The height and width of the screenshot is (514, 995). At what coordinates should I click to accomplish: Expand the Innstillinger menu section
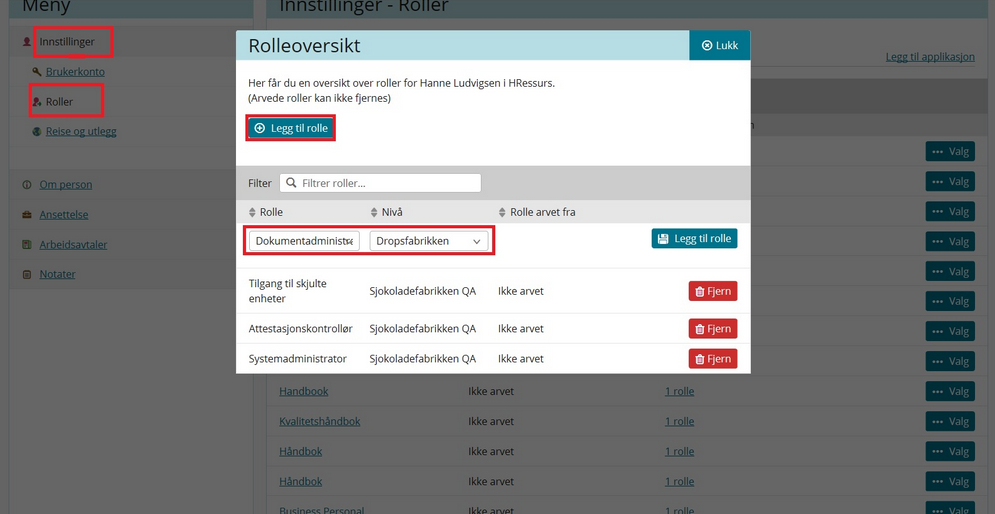[x=67, y=42]
